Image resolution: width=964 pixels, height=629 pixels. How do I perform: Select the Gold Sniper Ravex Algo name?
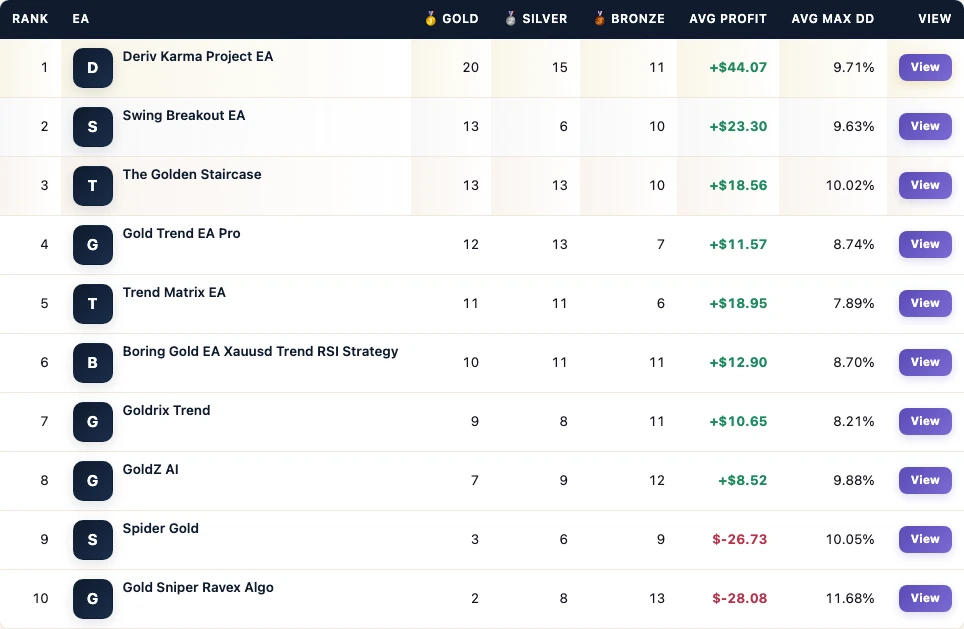pos(198,588)
